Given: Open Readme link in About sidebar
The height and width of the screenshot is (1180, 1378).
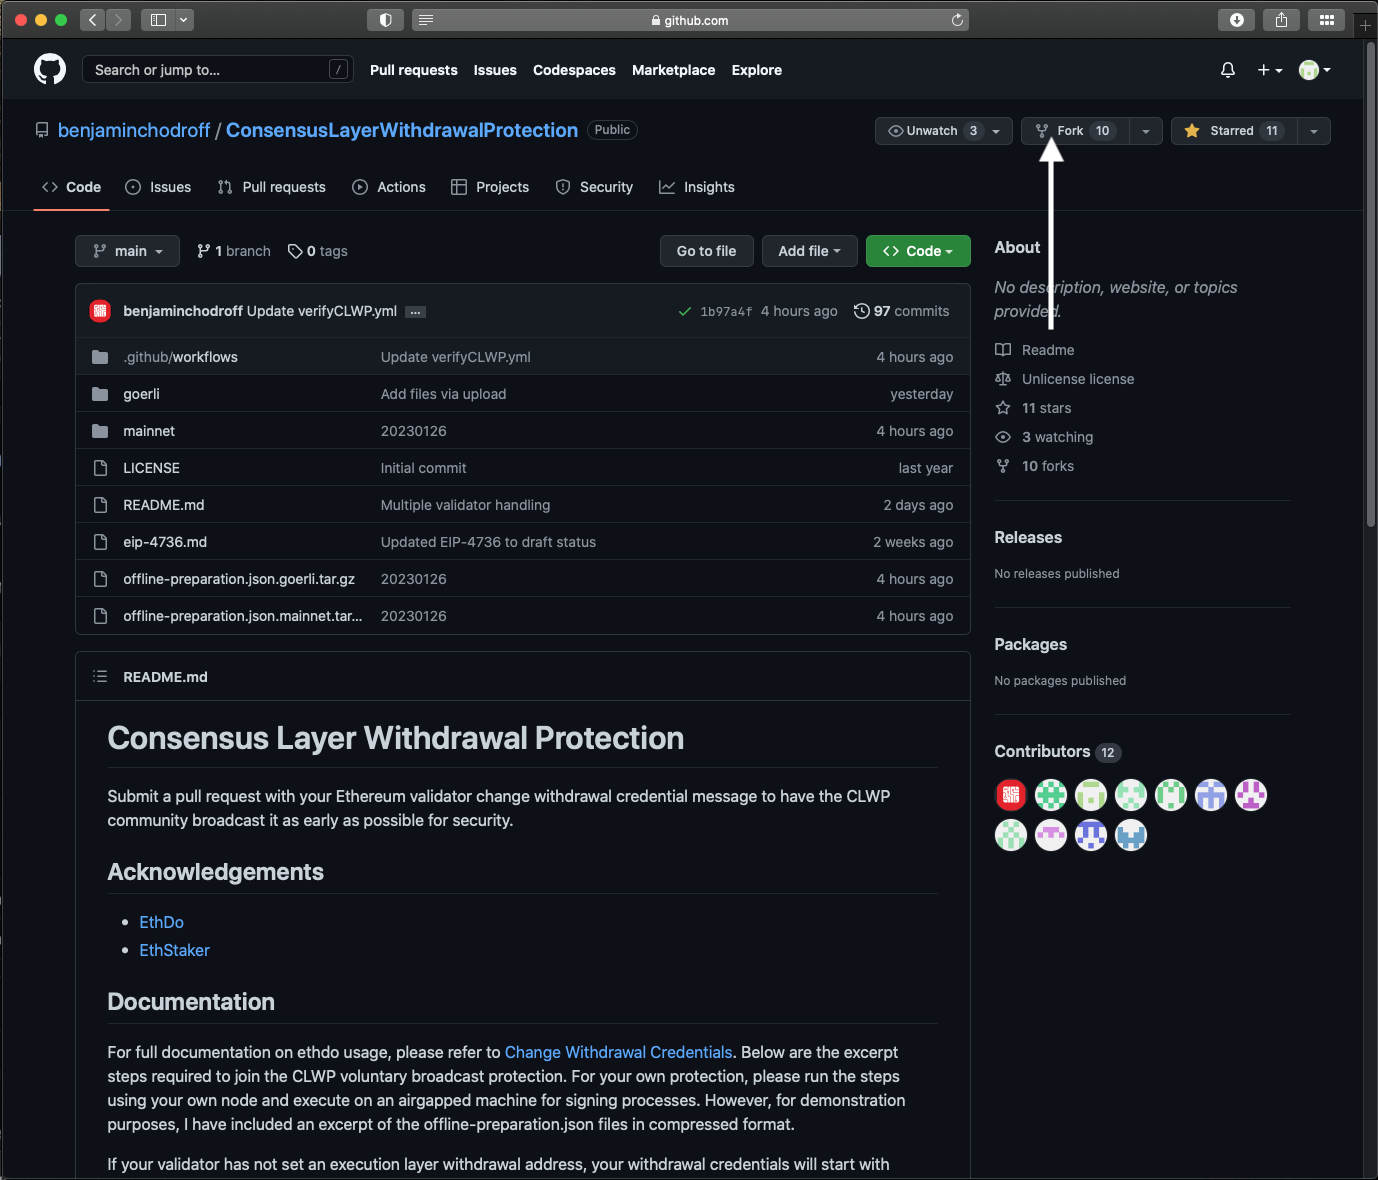Looking at the screenshot, I should [1035, 350].
